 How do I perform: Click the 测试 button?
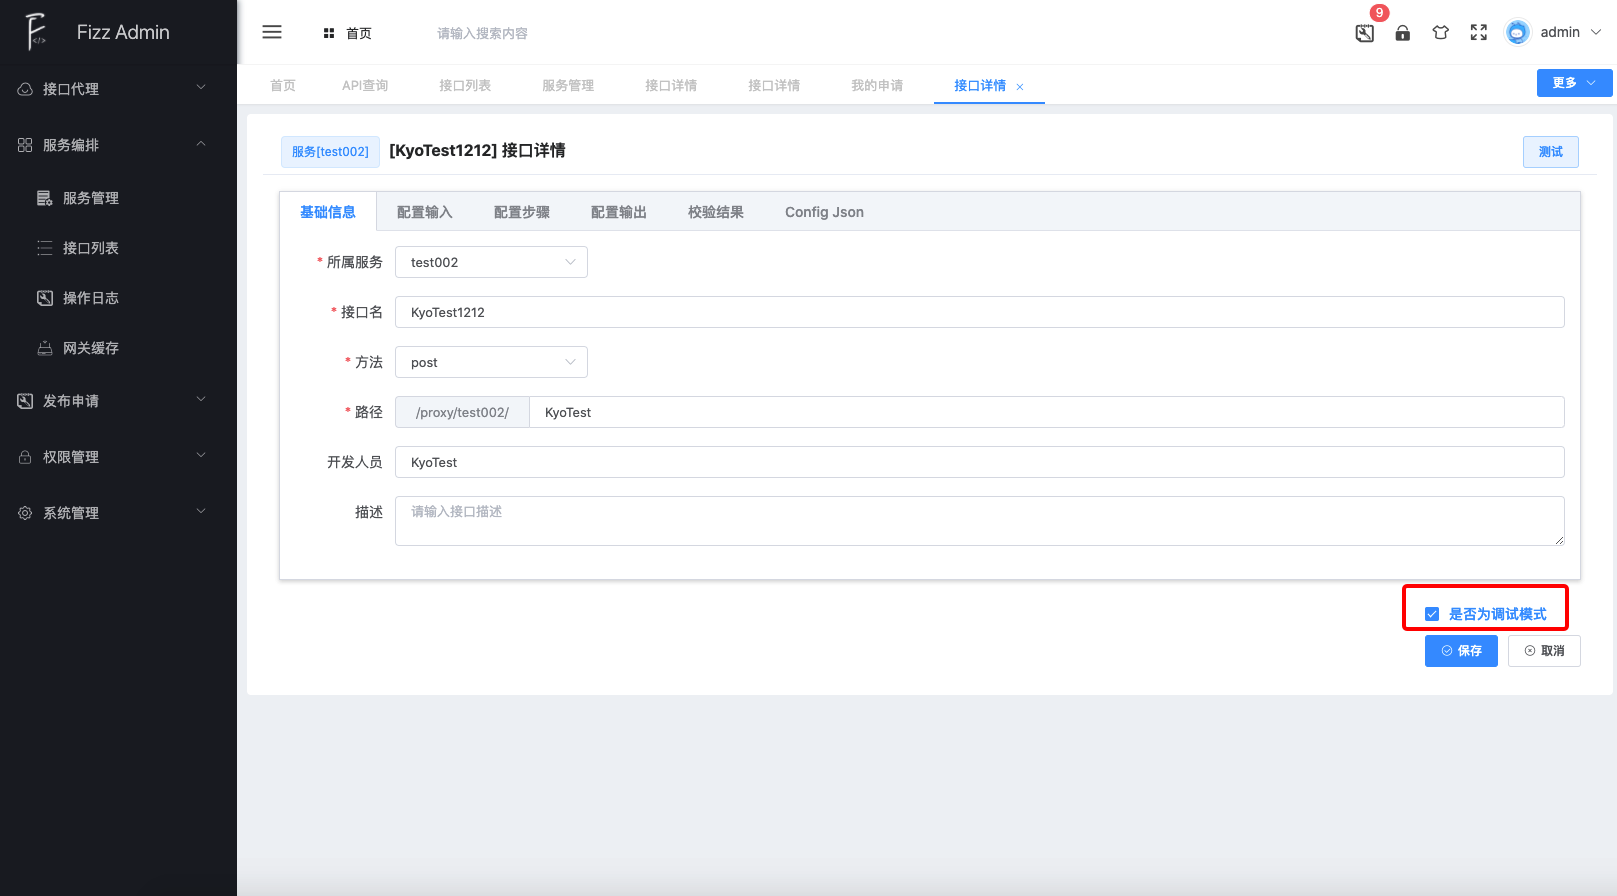[x=1550, y=152]
